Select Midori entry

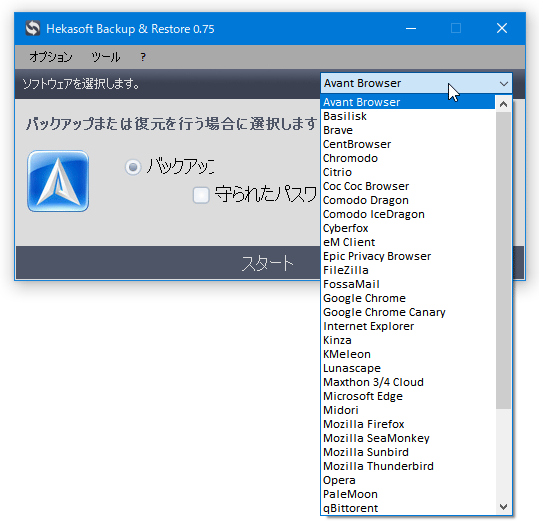408,410
